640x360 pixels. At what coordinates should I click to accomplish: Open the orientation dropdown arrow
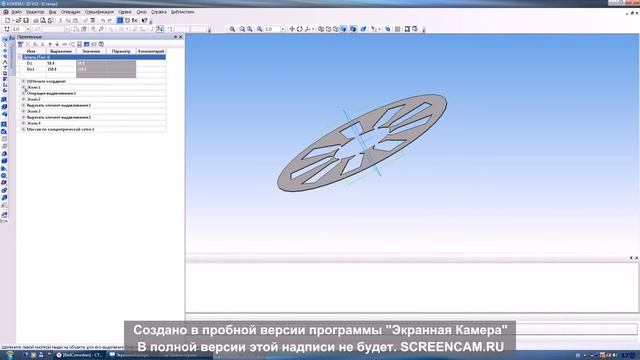(313, 29)
